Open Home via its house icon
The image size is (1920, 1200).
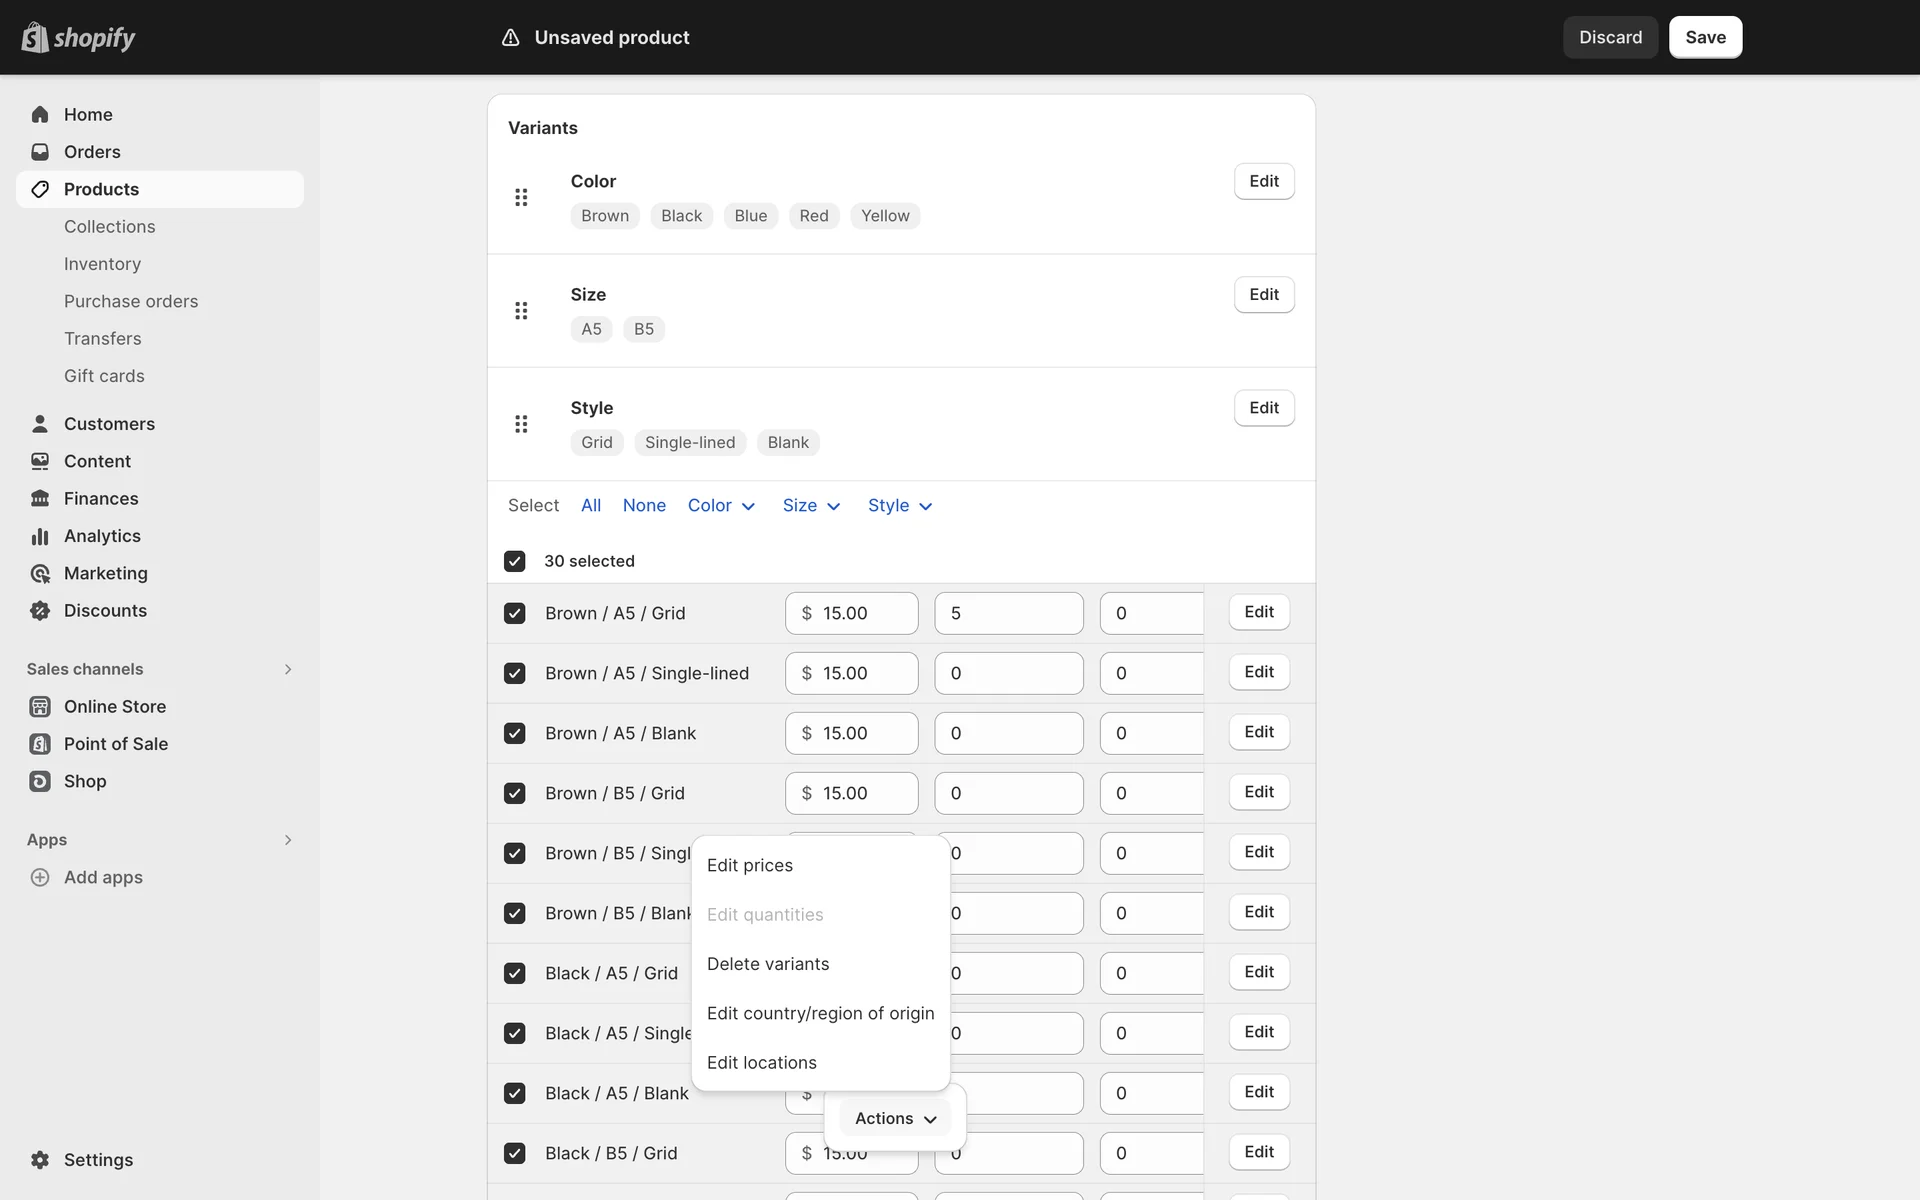point(40,114)
